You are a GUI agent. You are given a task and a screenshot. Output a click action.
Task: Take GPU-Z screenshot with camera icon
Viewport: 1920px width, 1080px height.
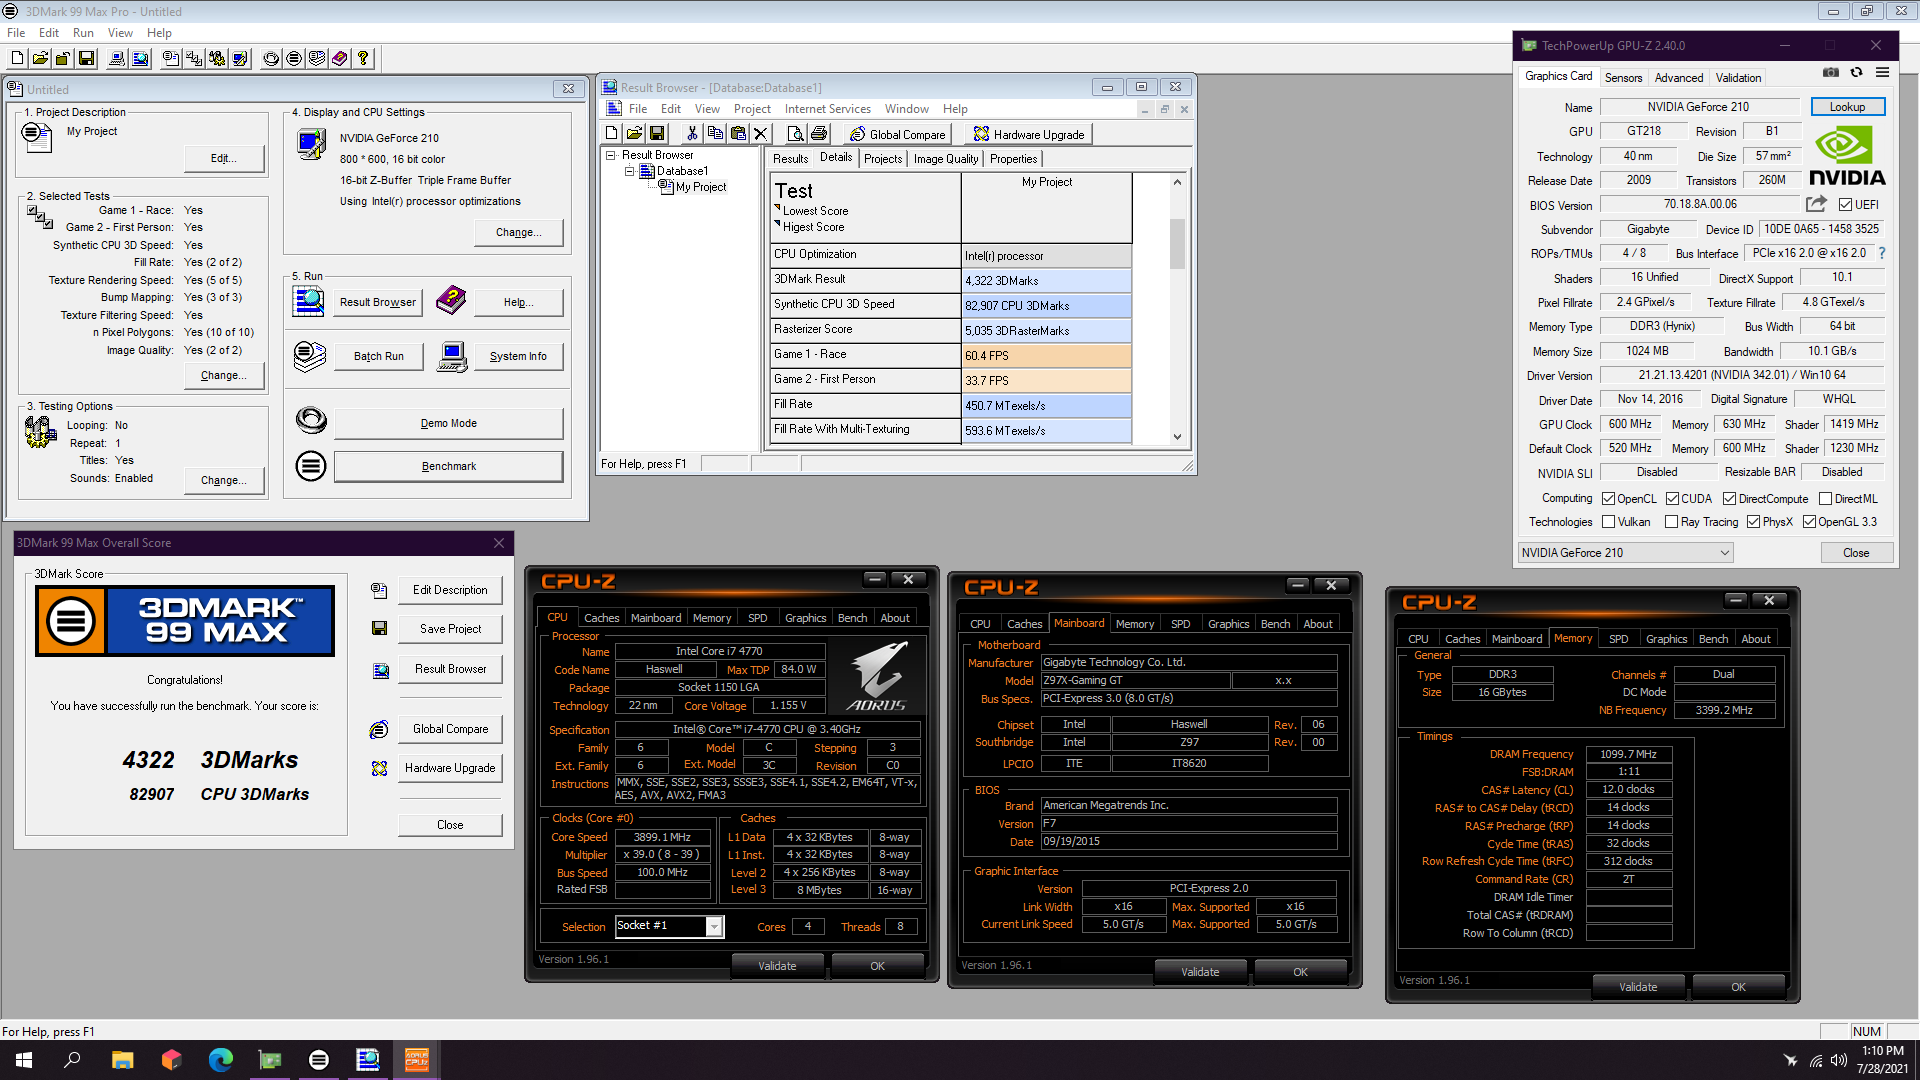click(x=1831, y=73)
